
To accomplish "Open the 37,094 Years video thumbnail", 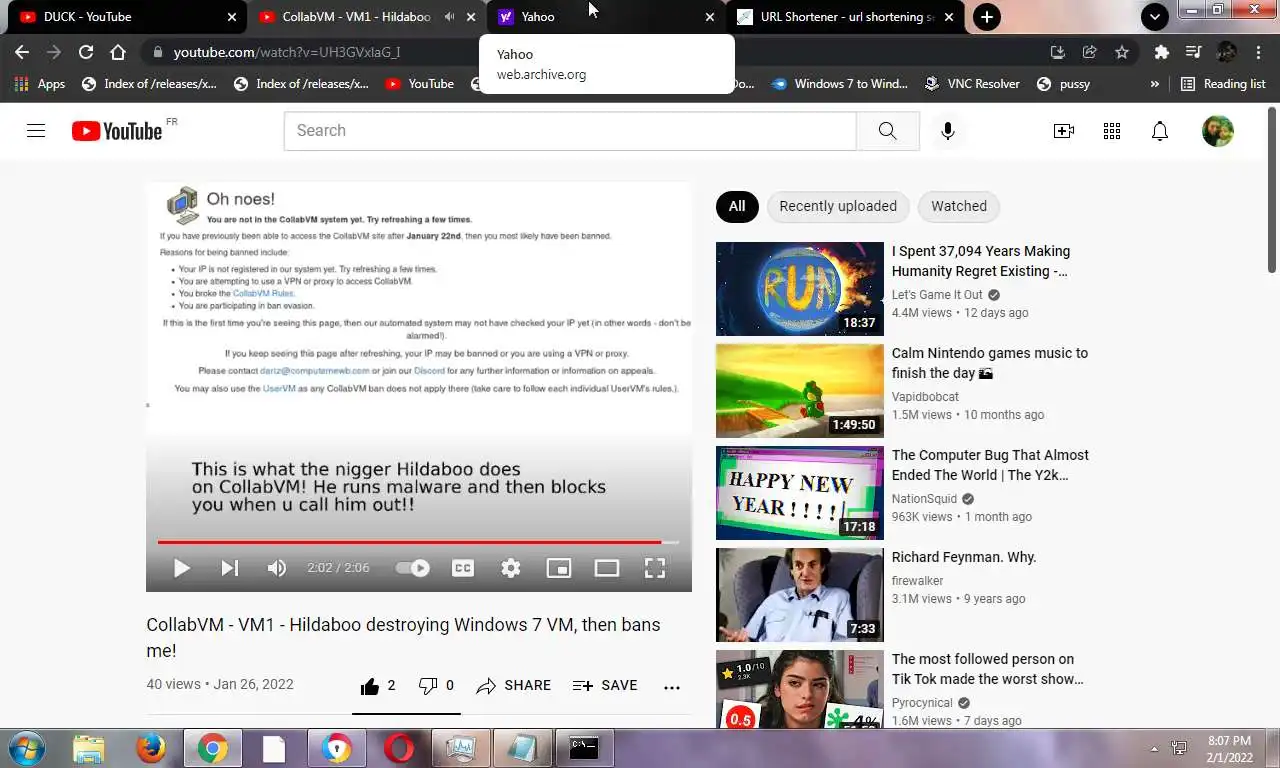I will click(x=800, y=289).
